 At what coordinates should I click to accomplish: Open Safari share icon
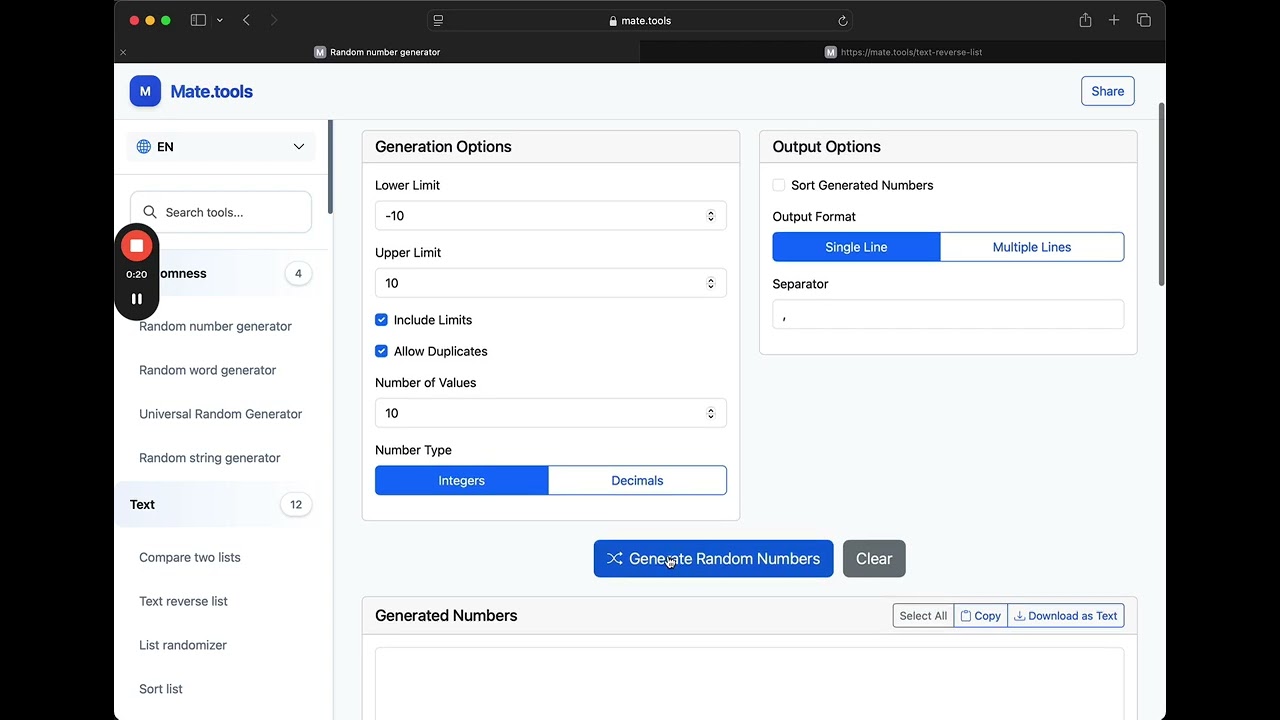pyautogui.click(x=1085, y=20)
